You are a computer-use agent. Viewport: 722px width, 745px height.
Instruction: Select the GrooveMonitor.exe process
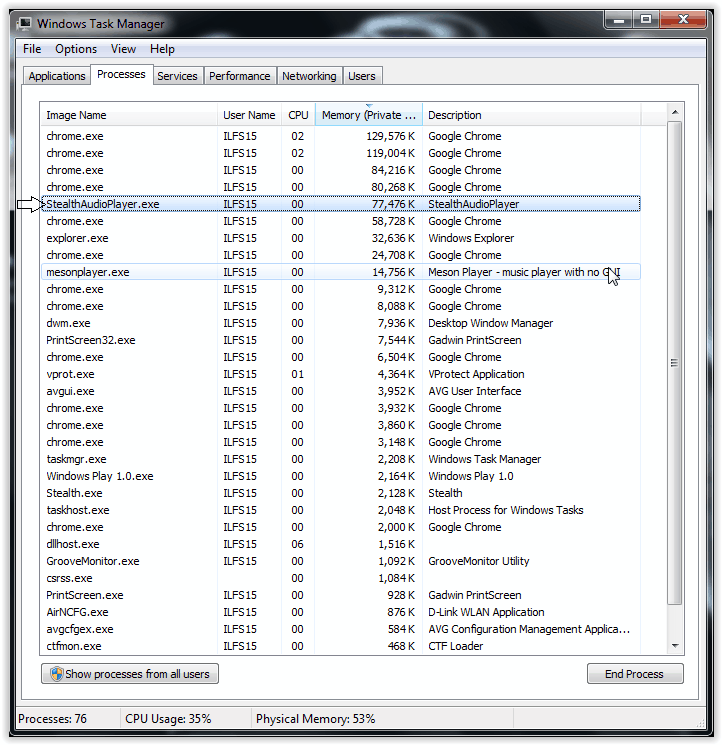coord(341,561)
